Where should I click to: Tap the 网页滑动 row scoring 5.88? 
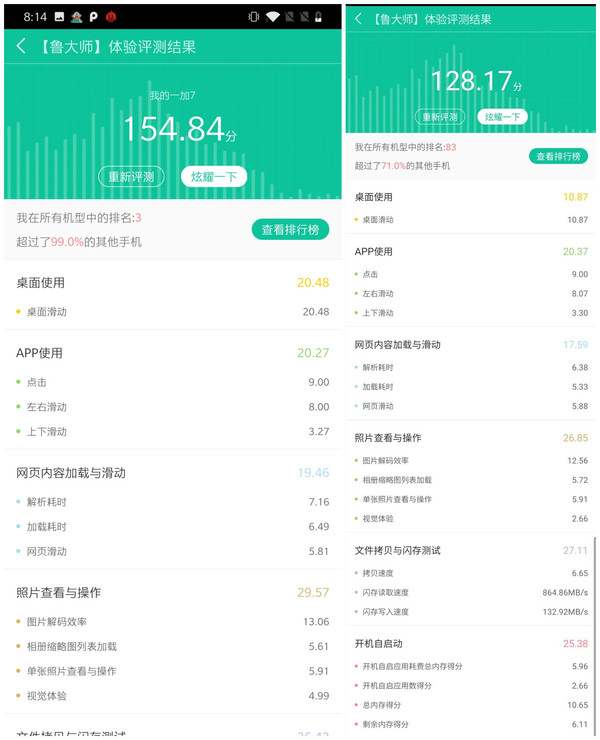coord(471,406)
